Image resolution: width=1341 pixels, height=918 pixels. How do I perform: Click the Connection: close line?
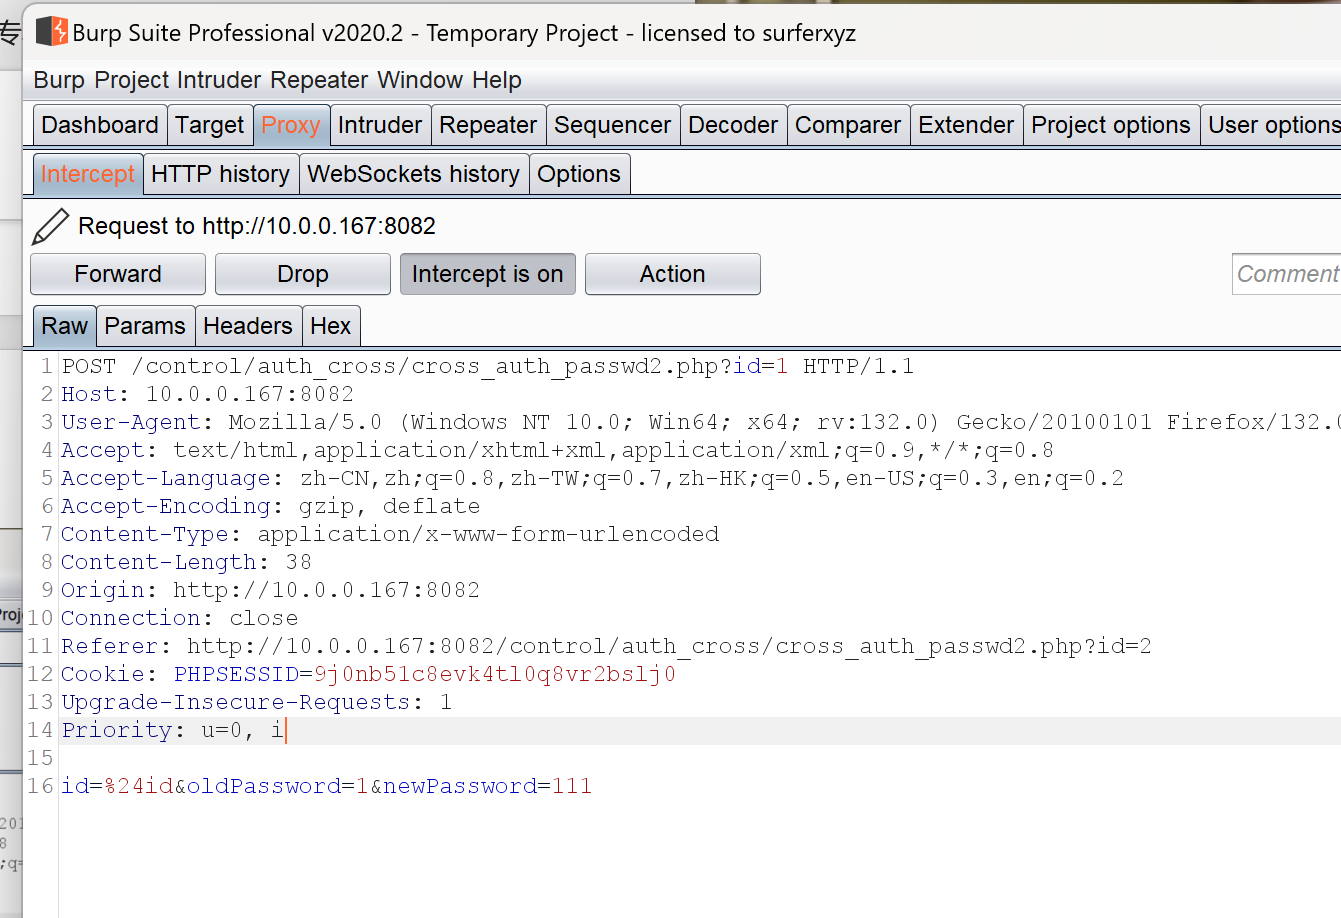click(180, 618)
